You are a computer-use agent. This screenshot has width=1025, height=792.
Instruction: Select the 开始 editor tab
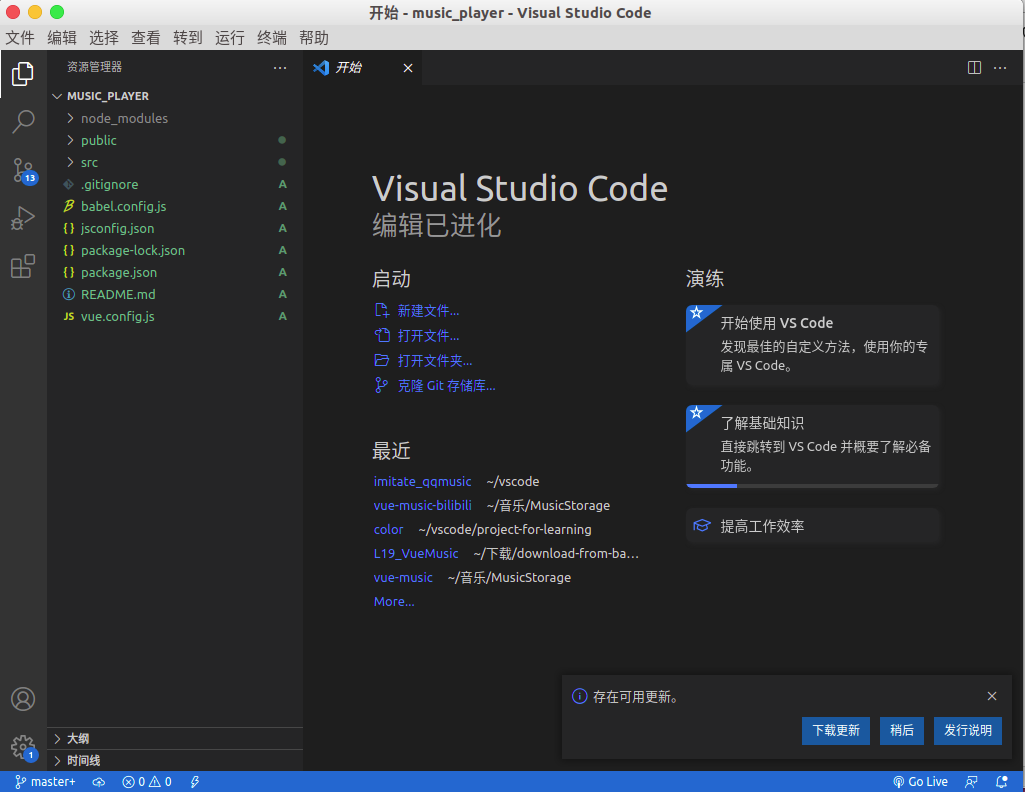point(363,68)
